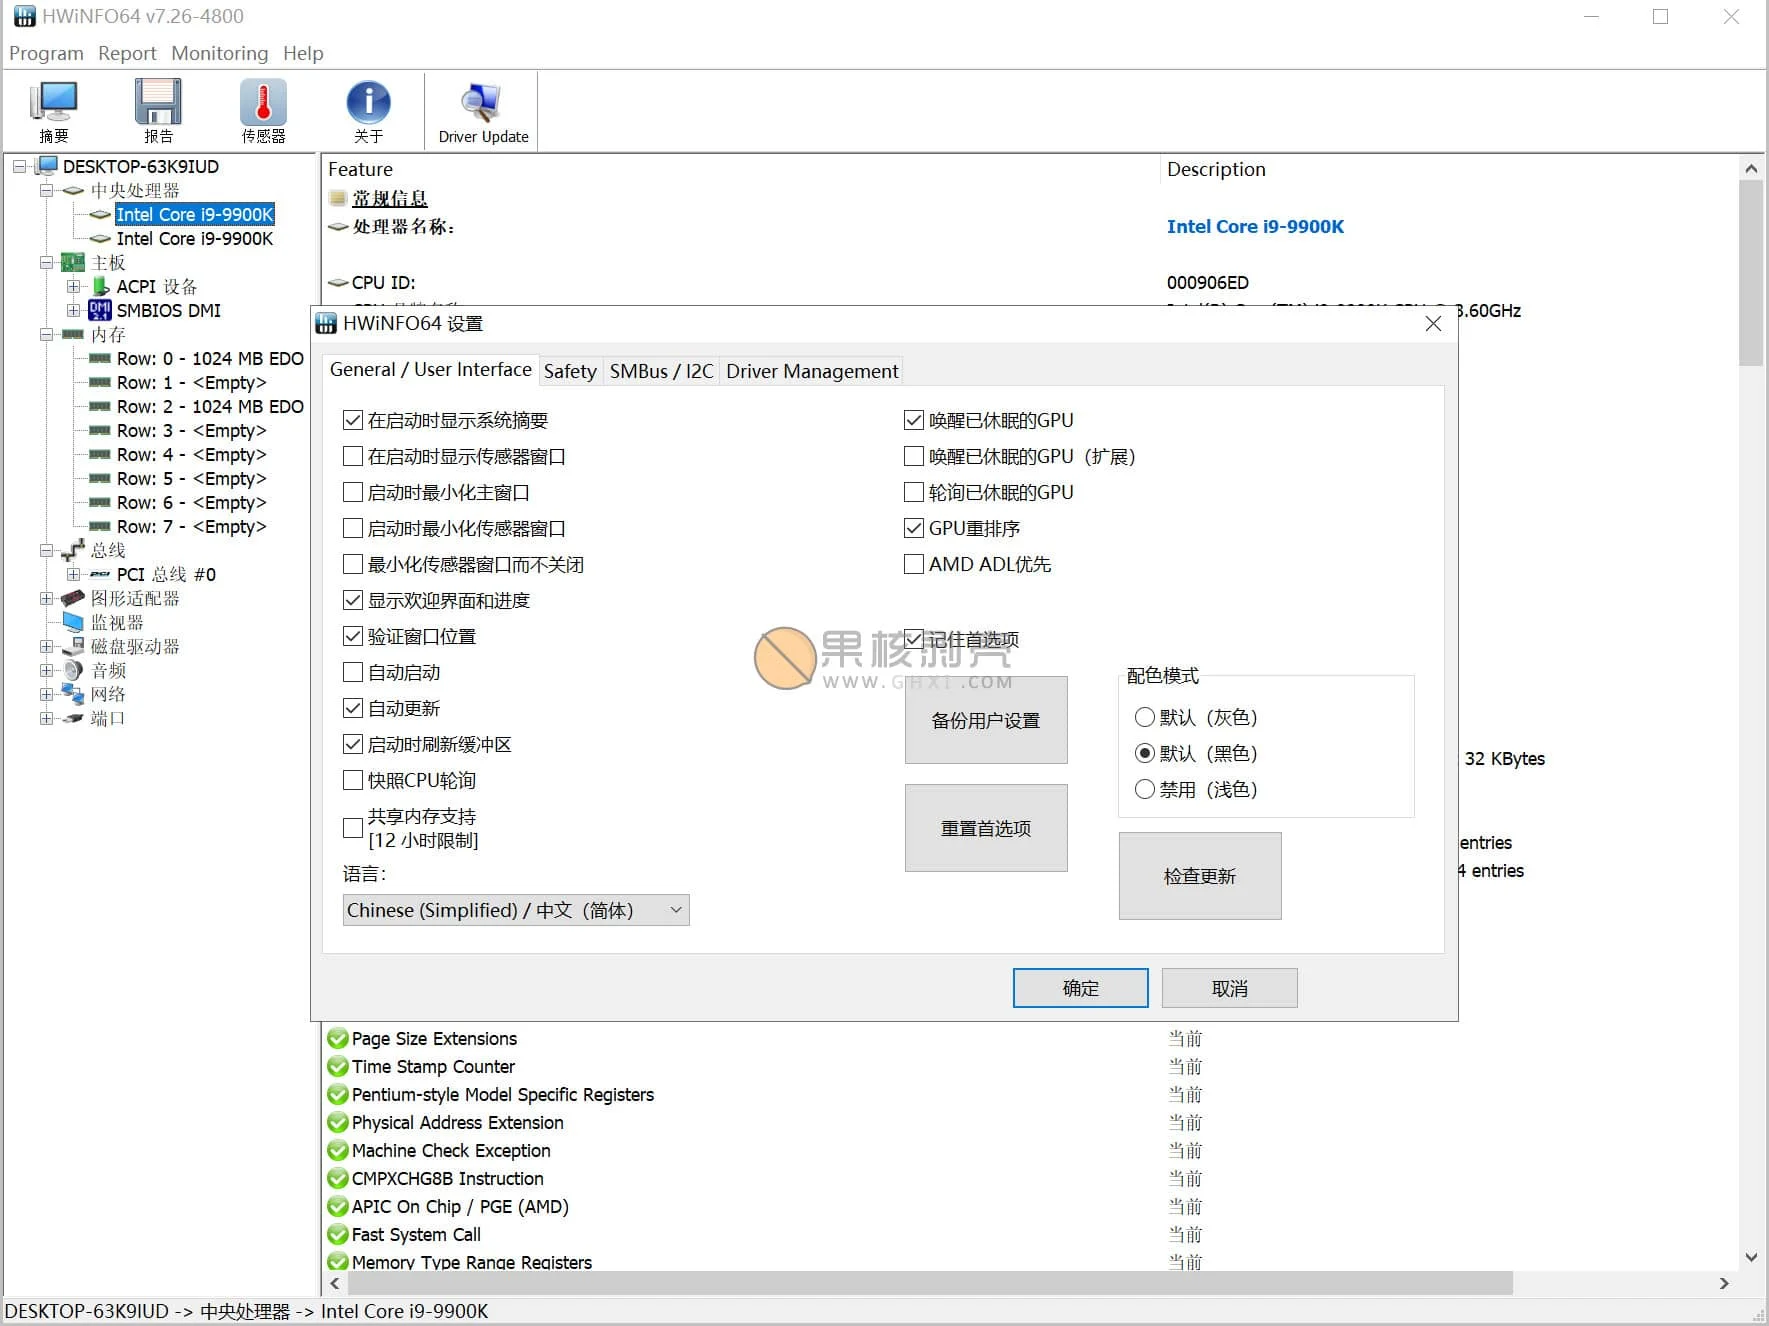Click the 图形适配器 graphics card icon
Viewport: 1769px width, 1326px height.
click(x=73, y=598)
